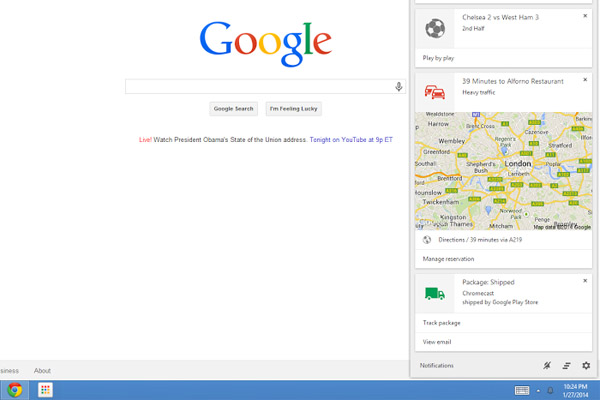Click the red traffic cars icon
600x400 pixels.
435,92
